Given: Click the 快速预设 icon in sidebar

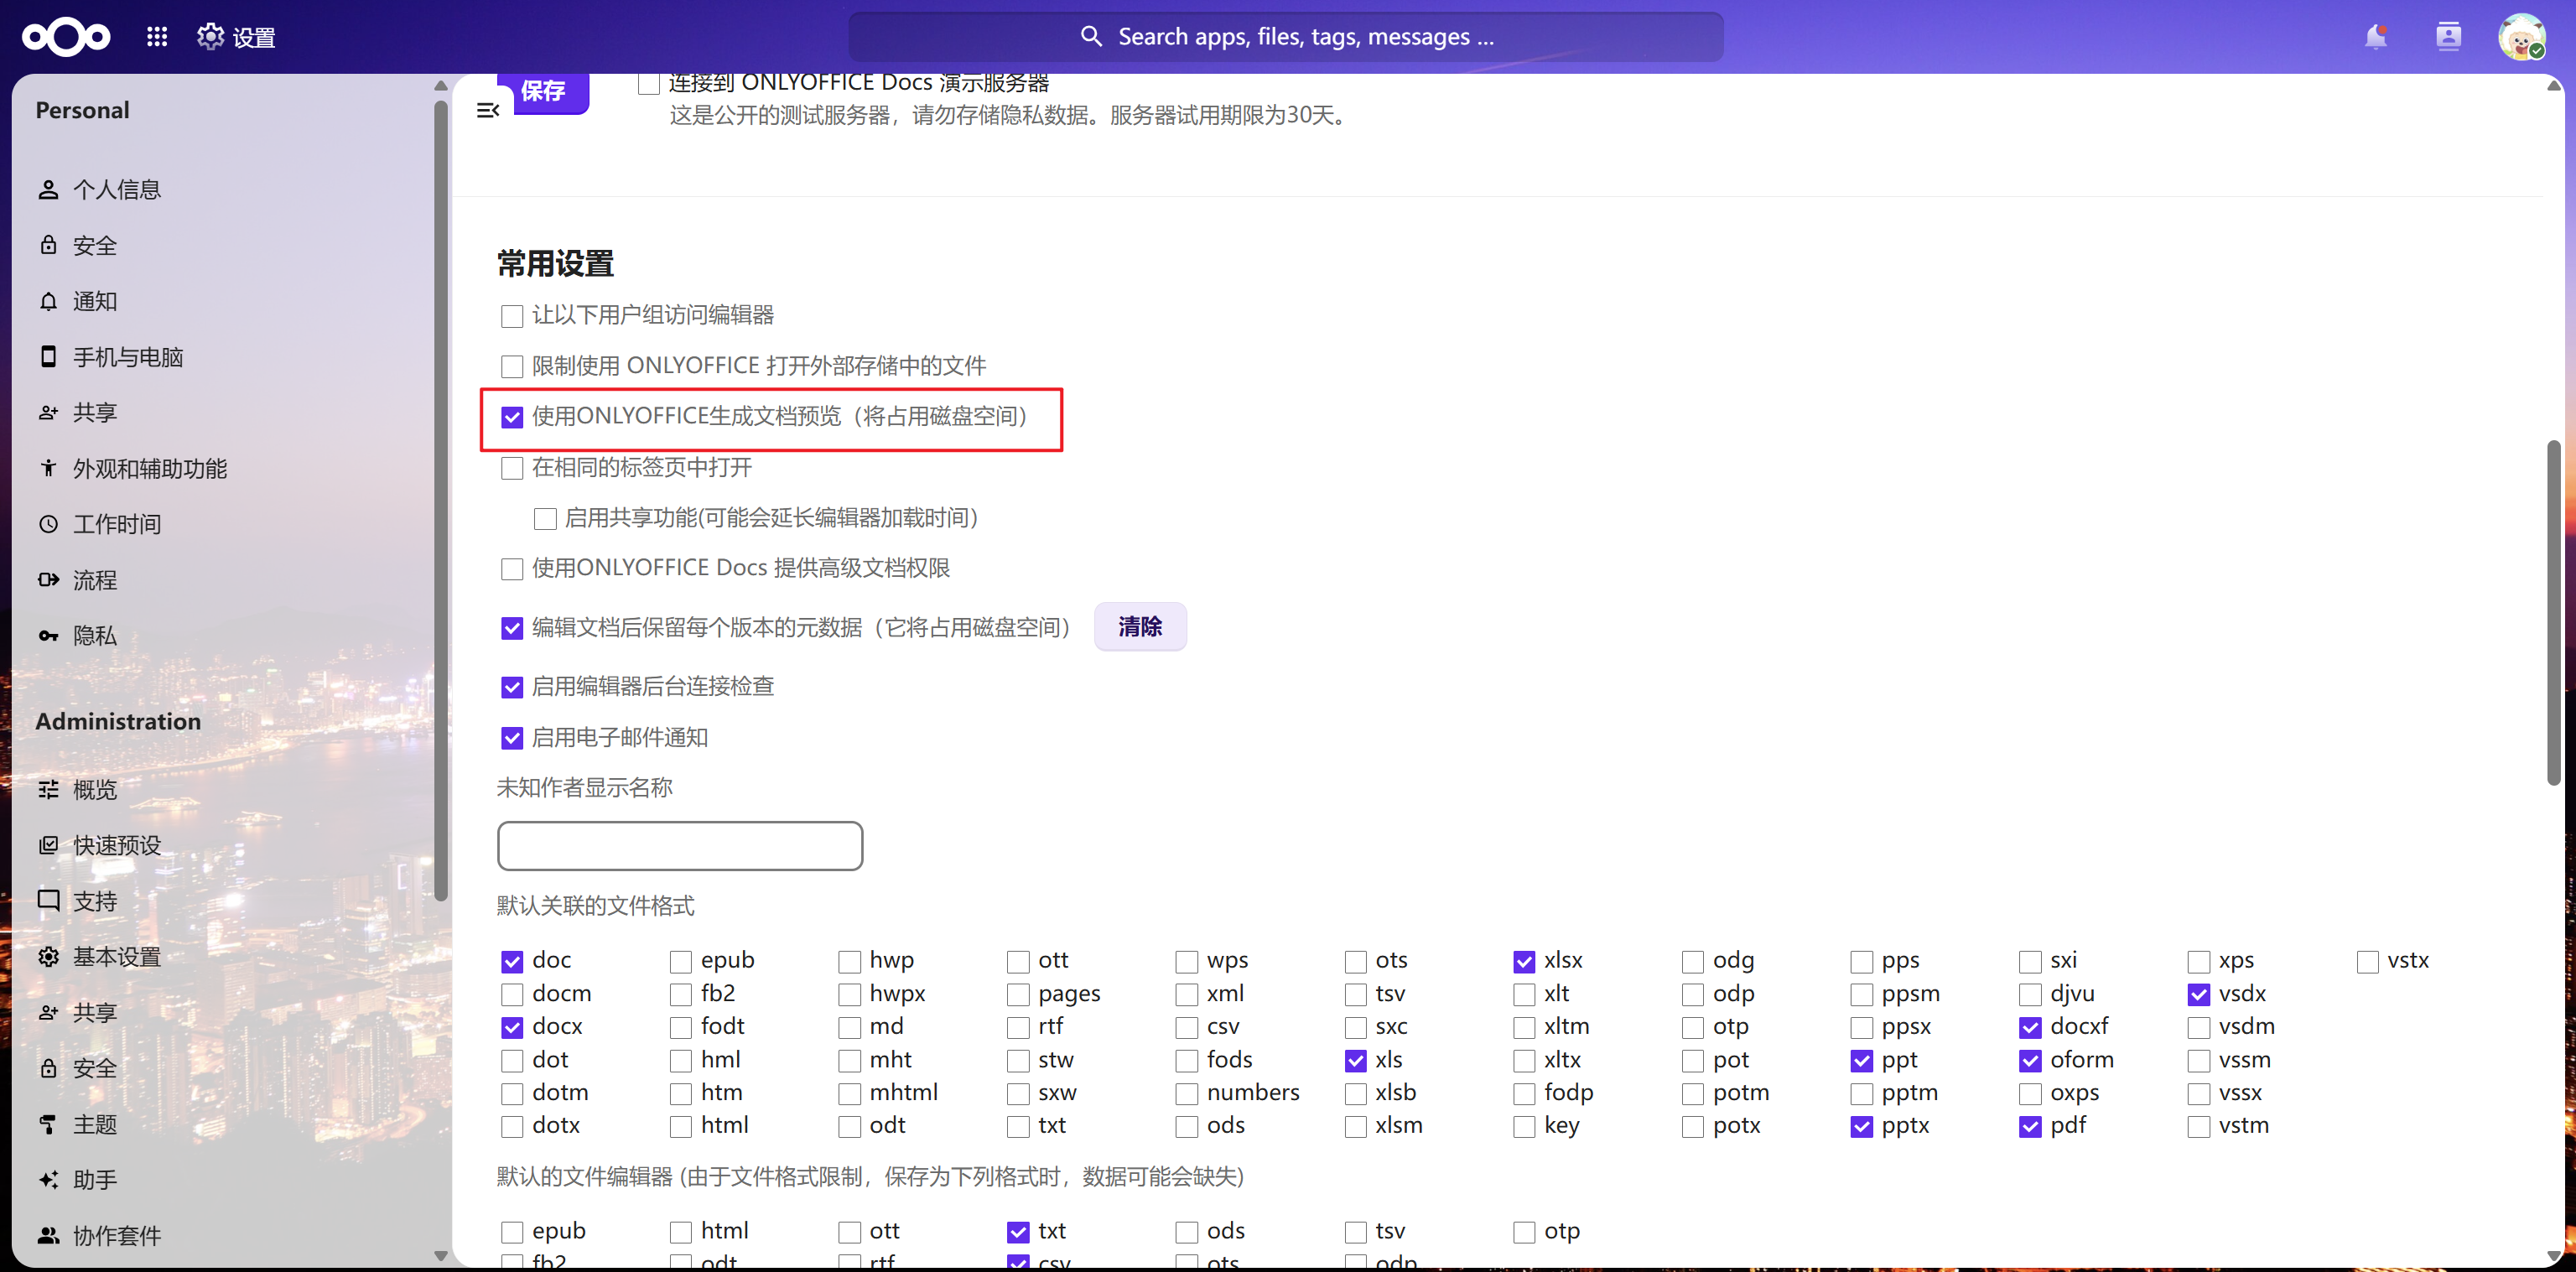Looking at the screenshot, I should (x=48, y=846).
